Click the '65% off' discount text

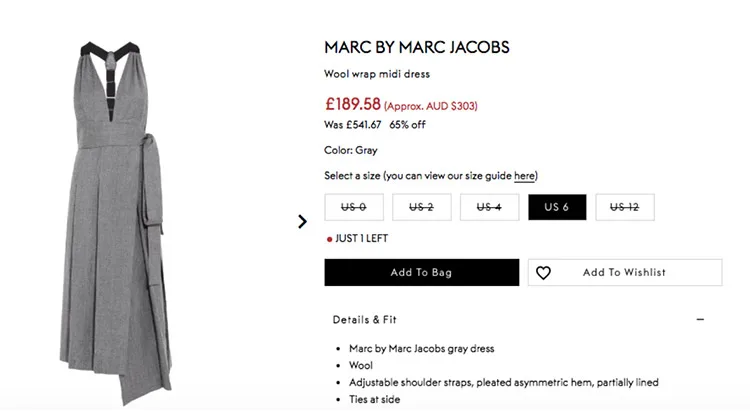408,125
